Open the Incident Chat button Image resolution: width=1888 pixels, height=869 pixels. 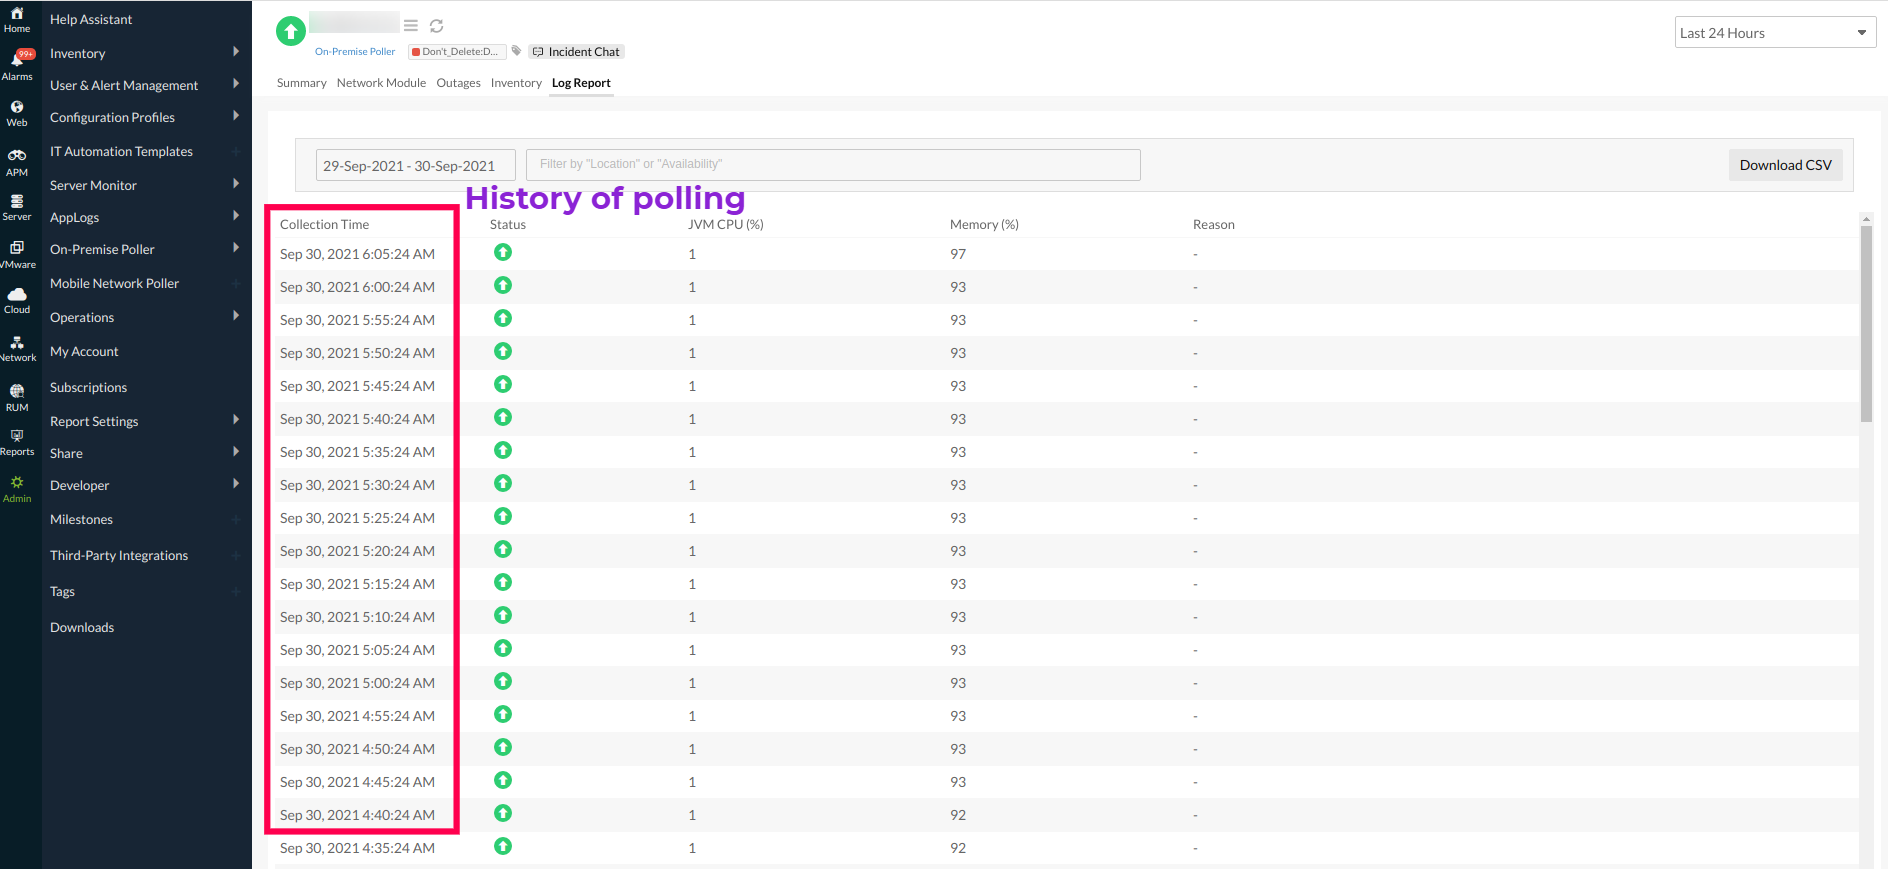[x=576, y=52]
